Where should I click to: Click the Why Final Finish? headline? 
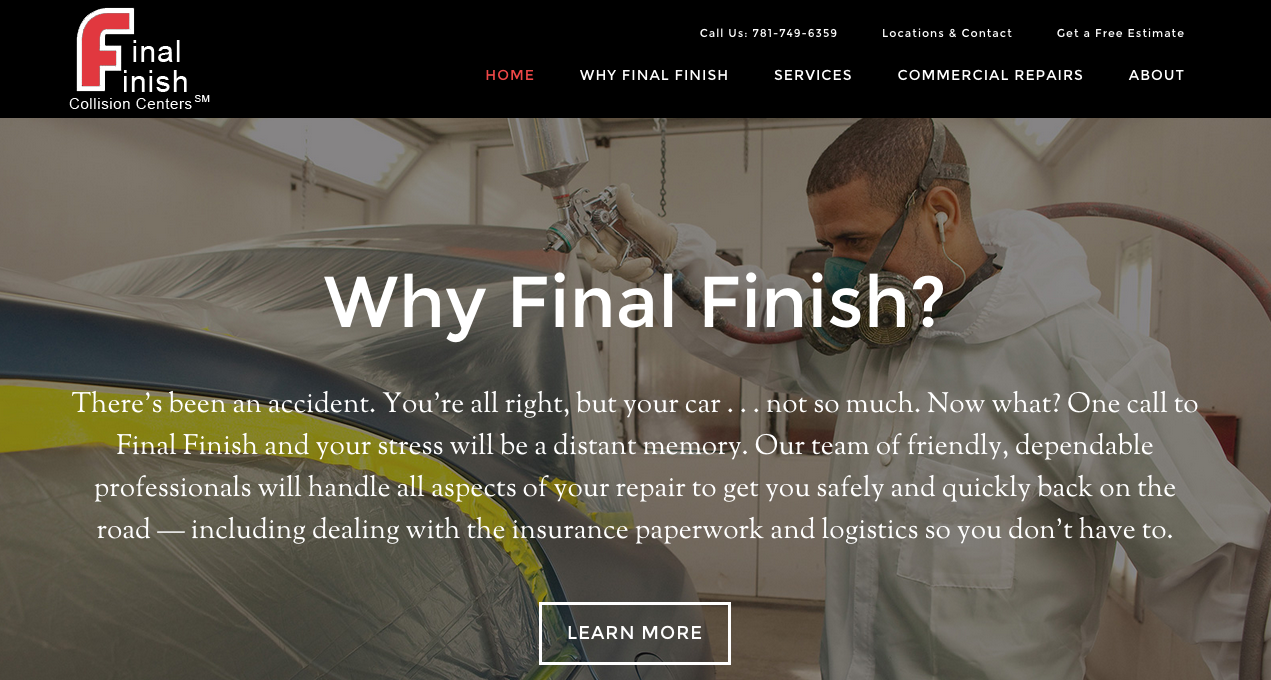pos(635,301)
